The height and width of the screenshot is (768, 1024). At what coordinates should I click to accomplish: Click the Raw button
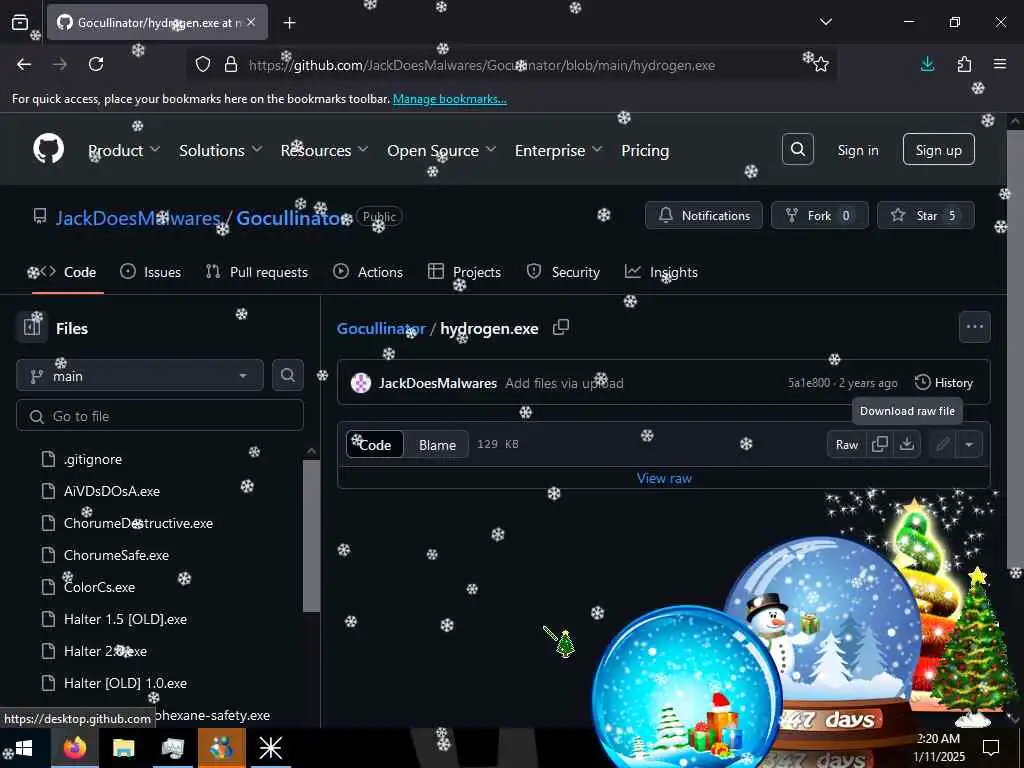pyautogui.click(x=846, y=444)
